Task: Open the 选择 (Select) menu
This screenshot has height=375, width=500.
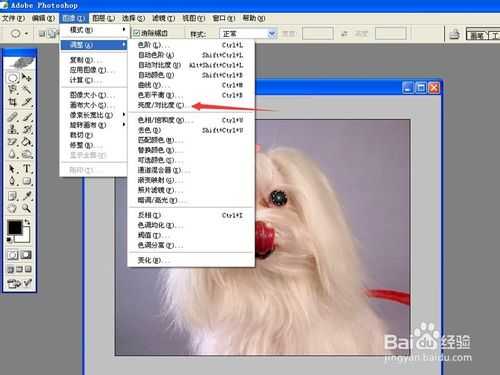Action: pyautogui.click(x=133, y=18)
